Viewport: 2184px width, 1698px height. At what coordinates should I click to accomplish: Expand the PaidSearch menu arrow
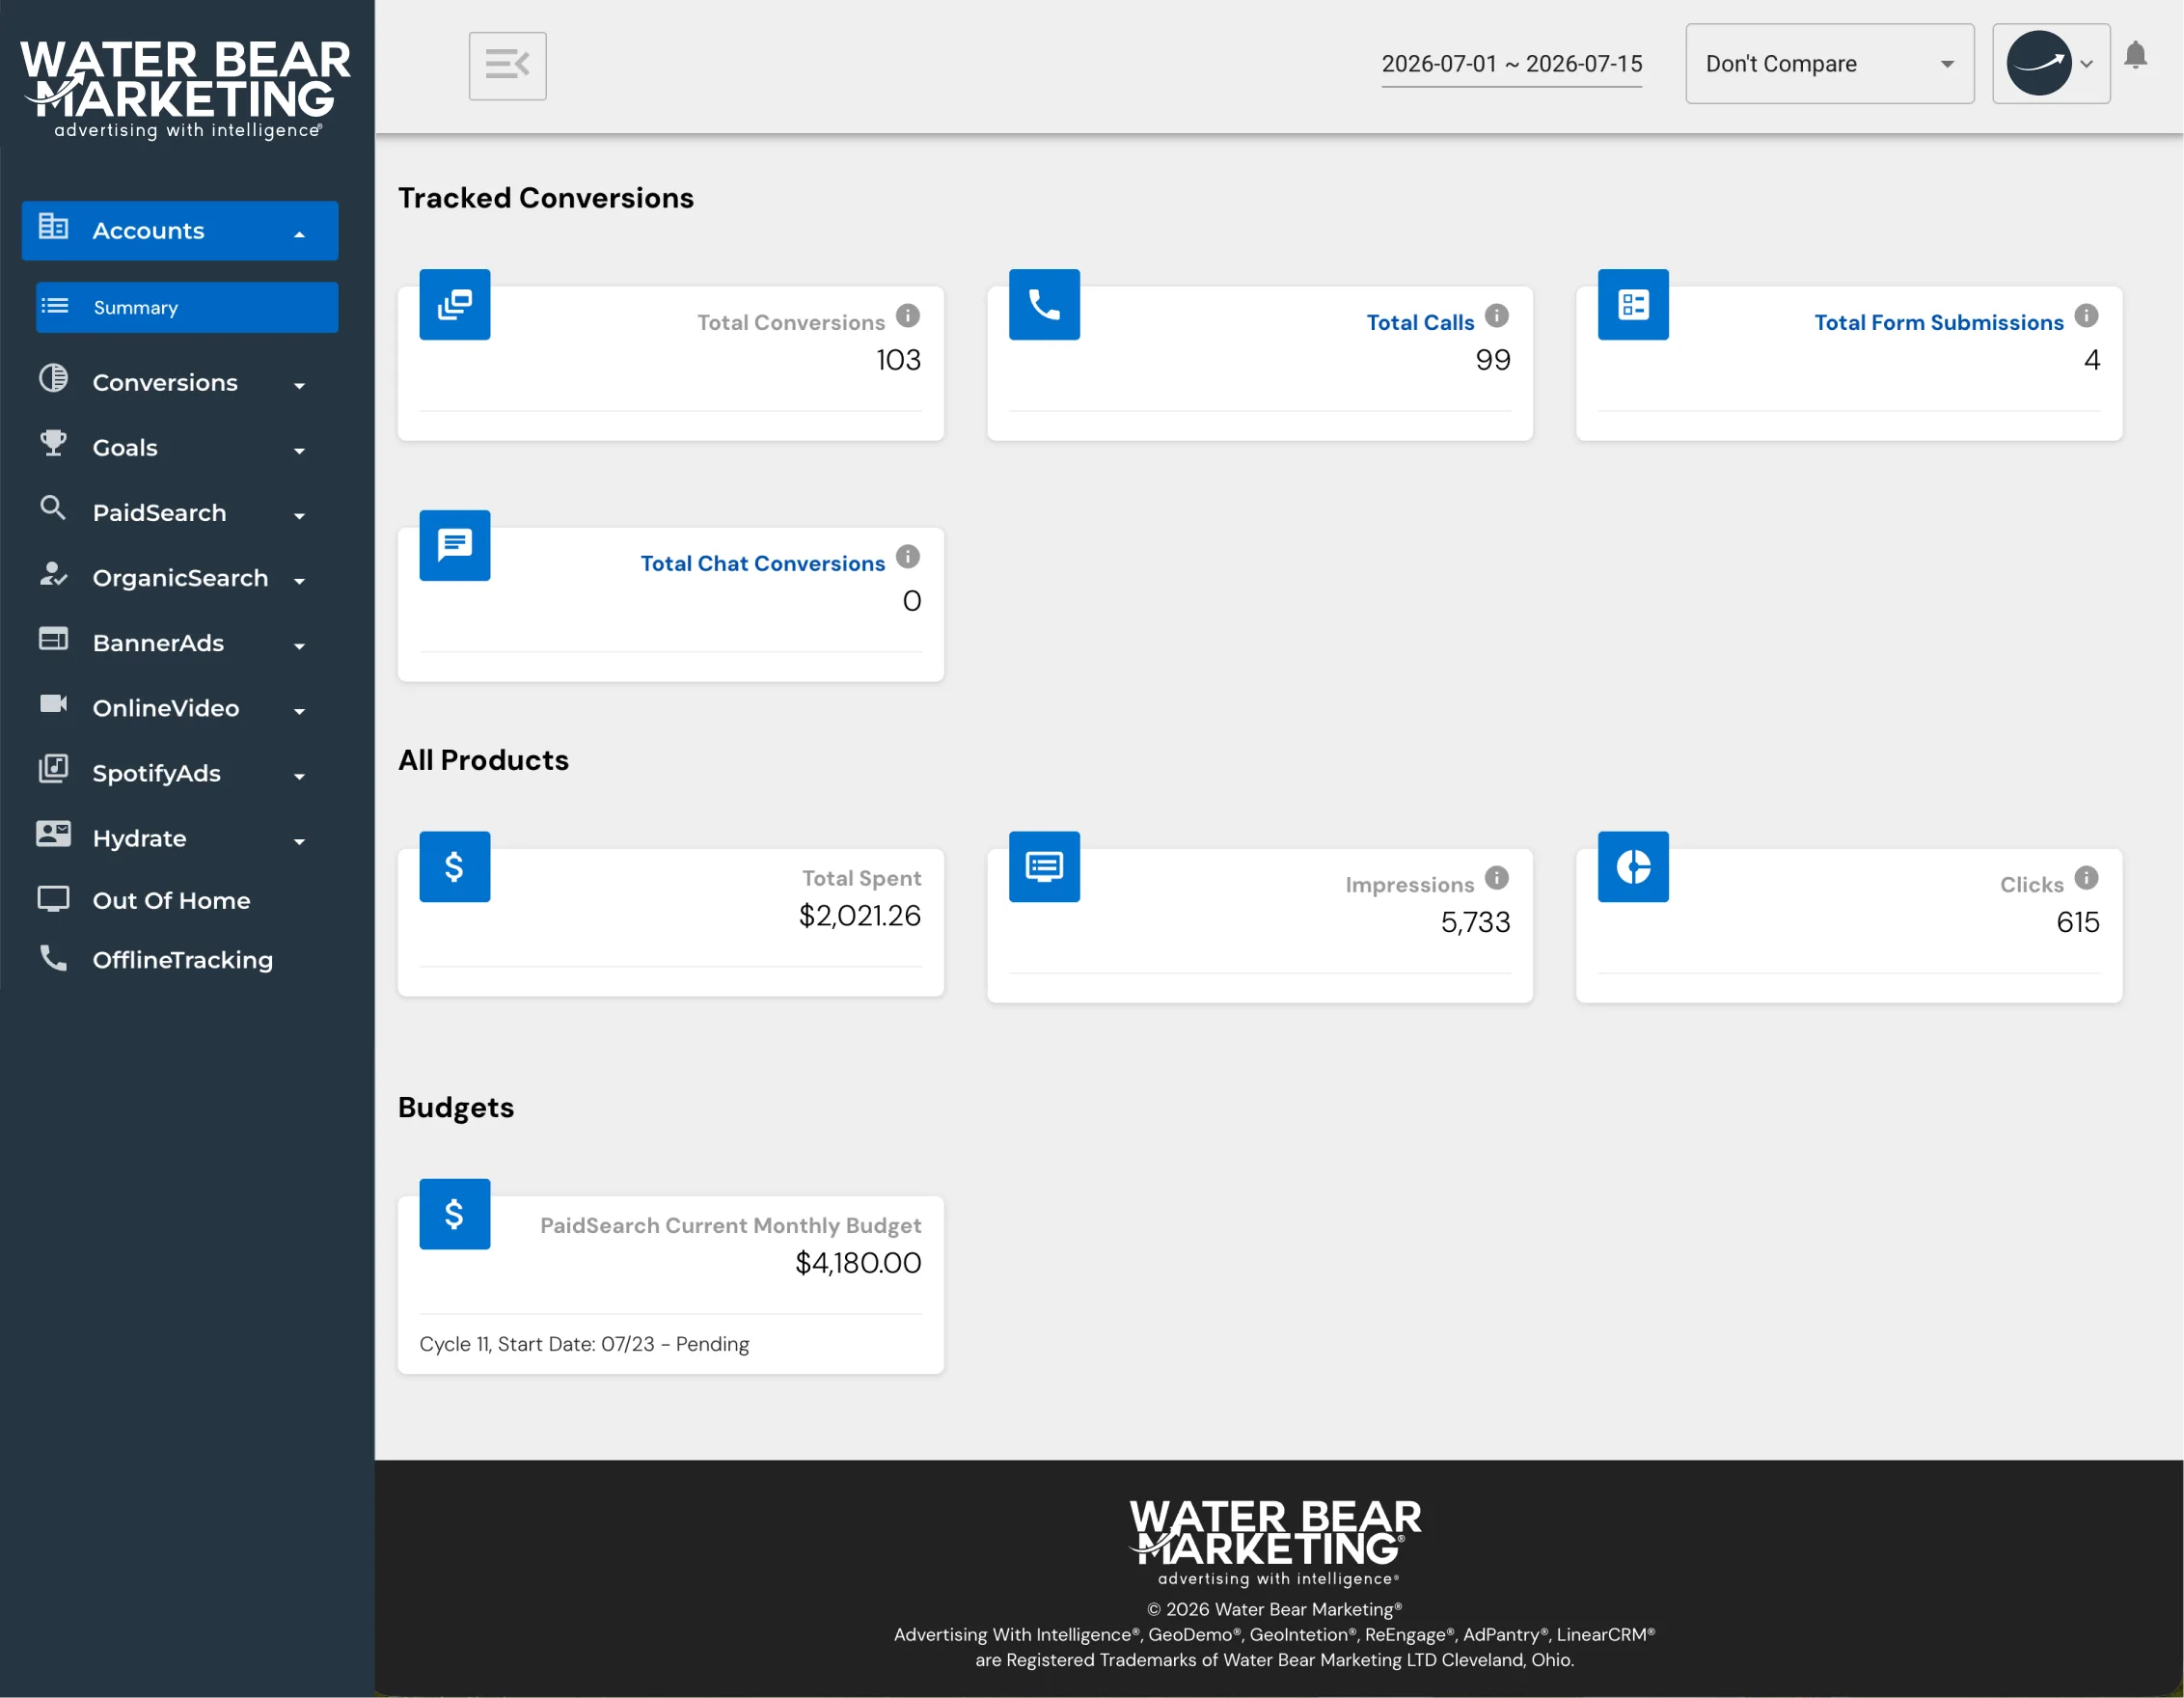click(299, 516)
